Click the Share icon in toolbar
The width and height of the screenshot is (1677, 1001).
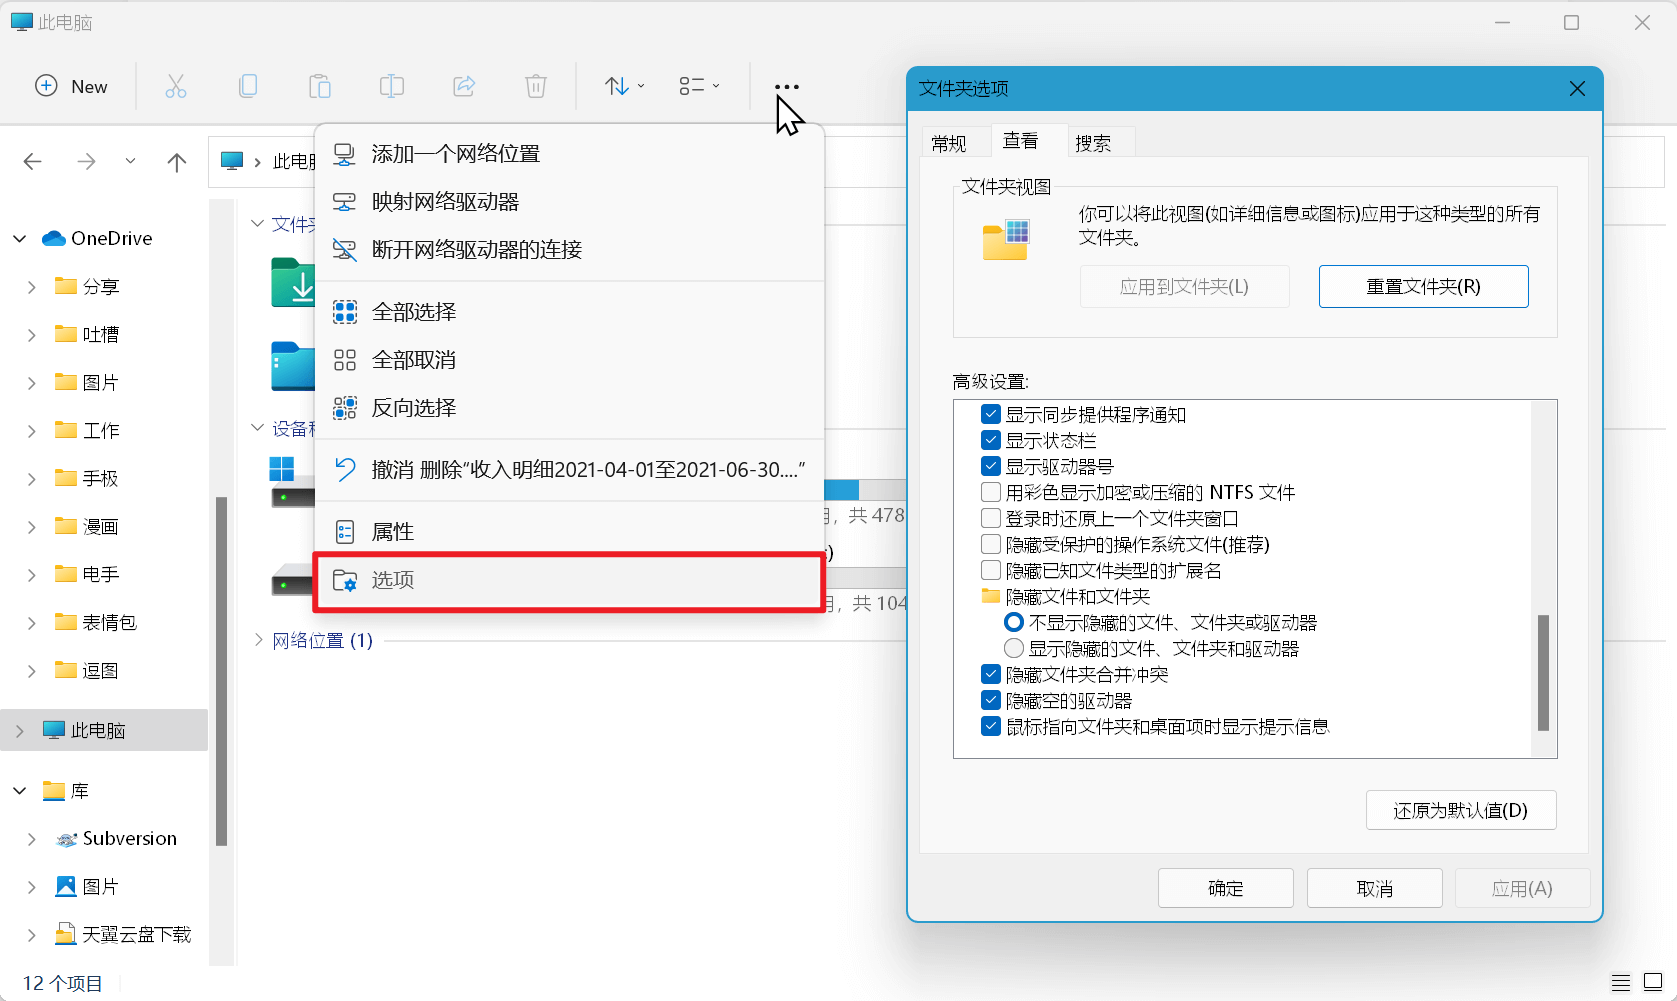pos(464,87)
